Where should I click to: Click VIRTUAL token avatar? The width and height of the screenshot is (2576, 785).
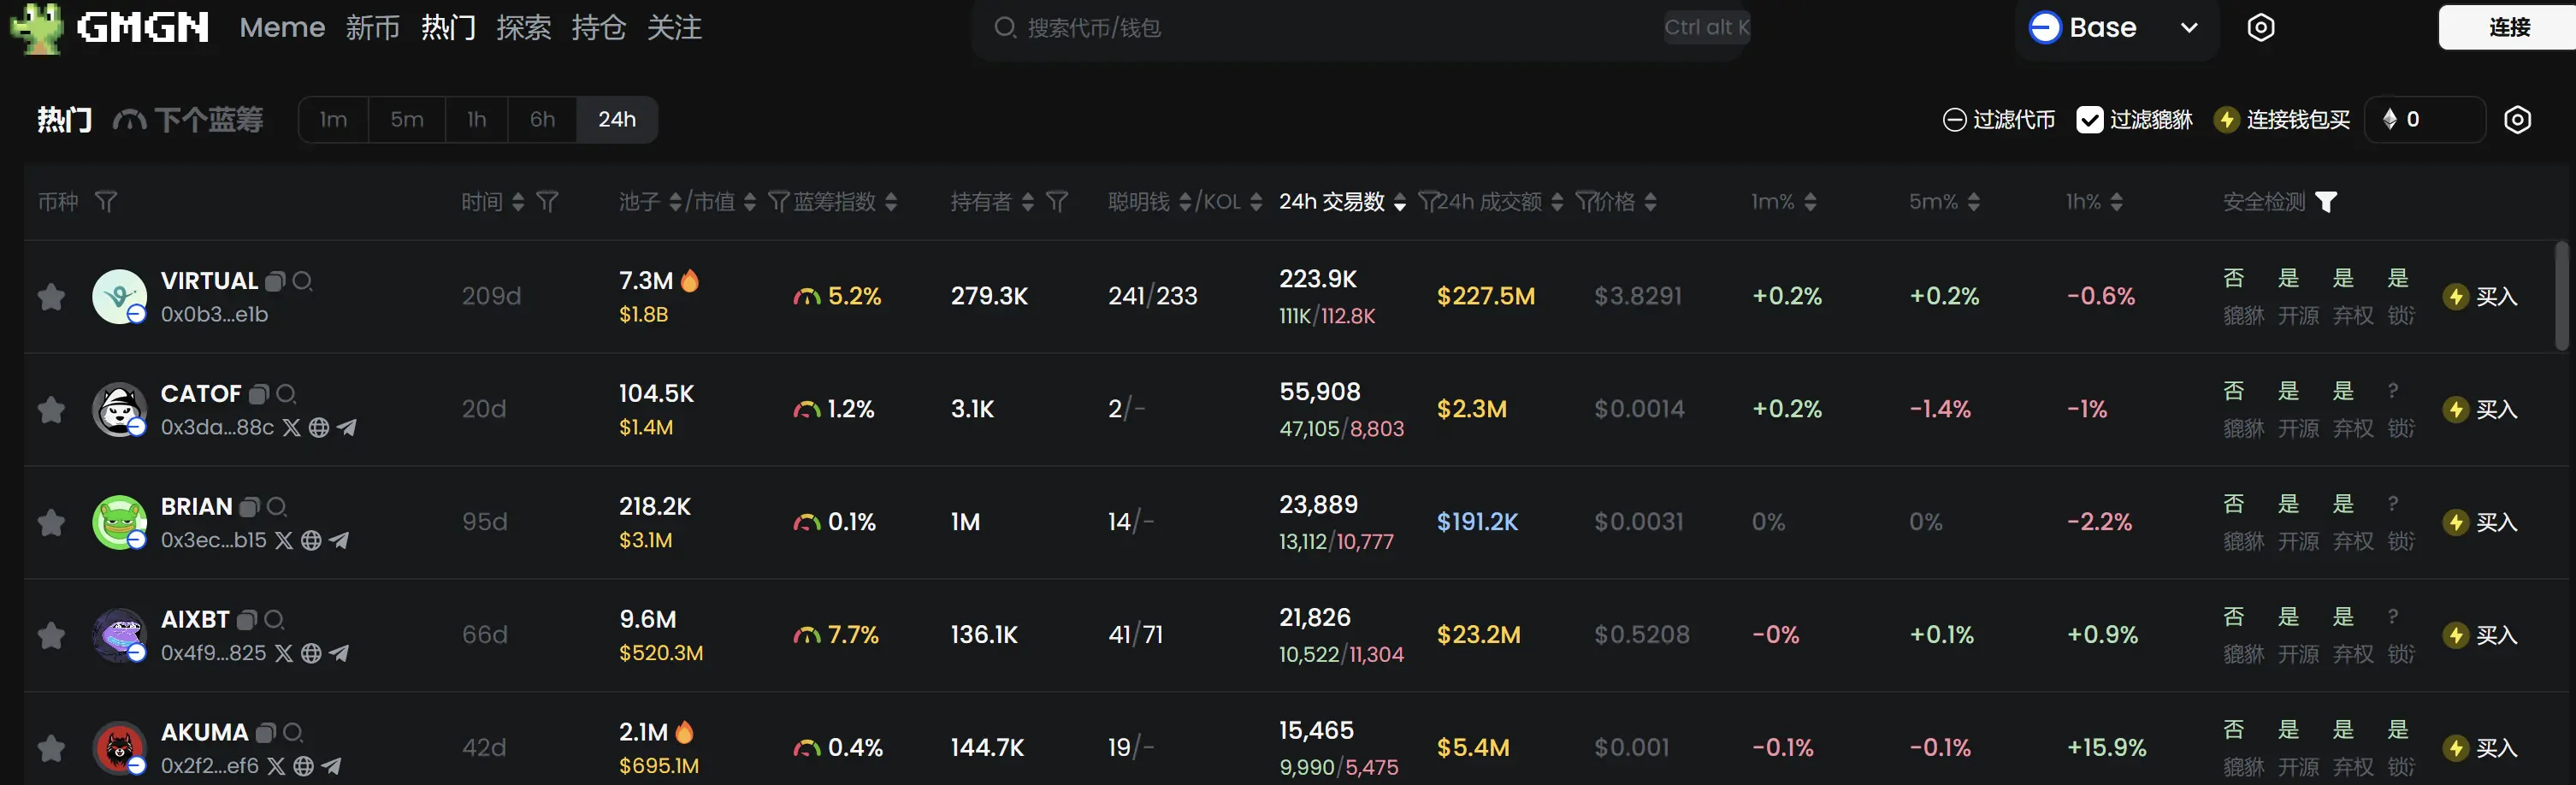(119, 297)
